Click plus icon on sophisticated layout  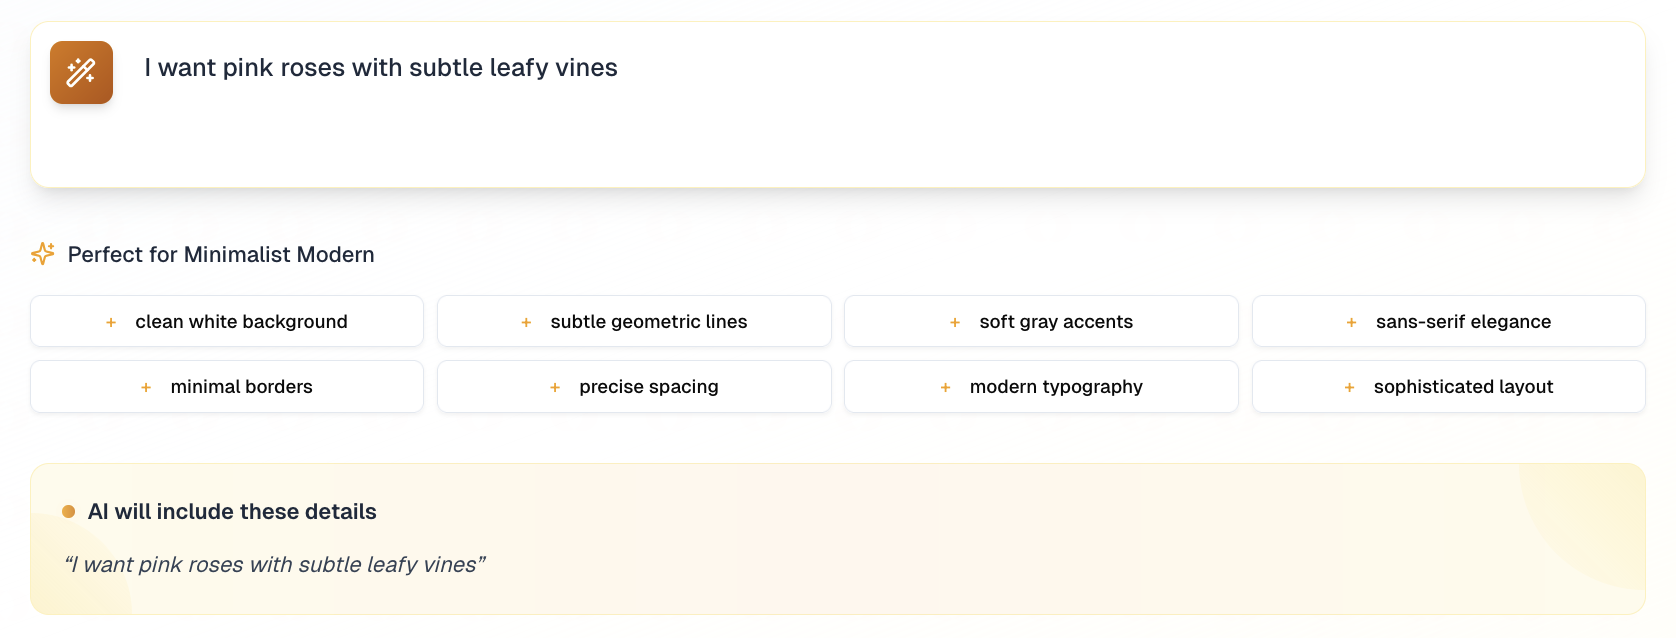click(1349, 387)
